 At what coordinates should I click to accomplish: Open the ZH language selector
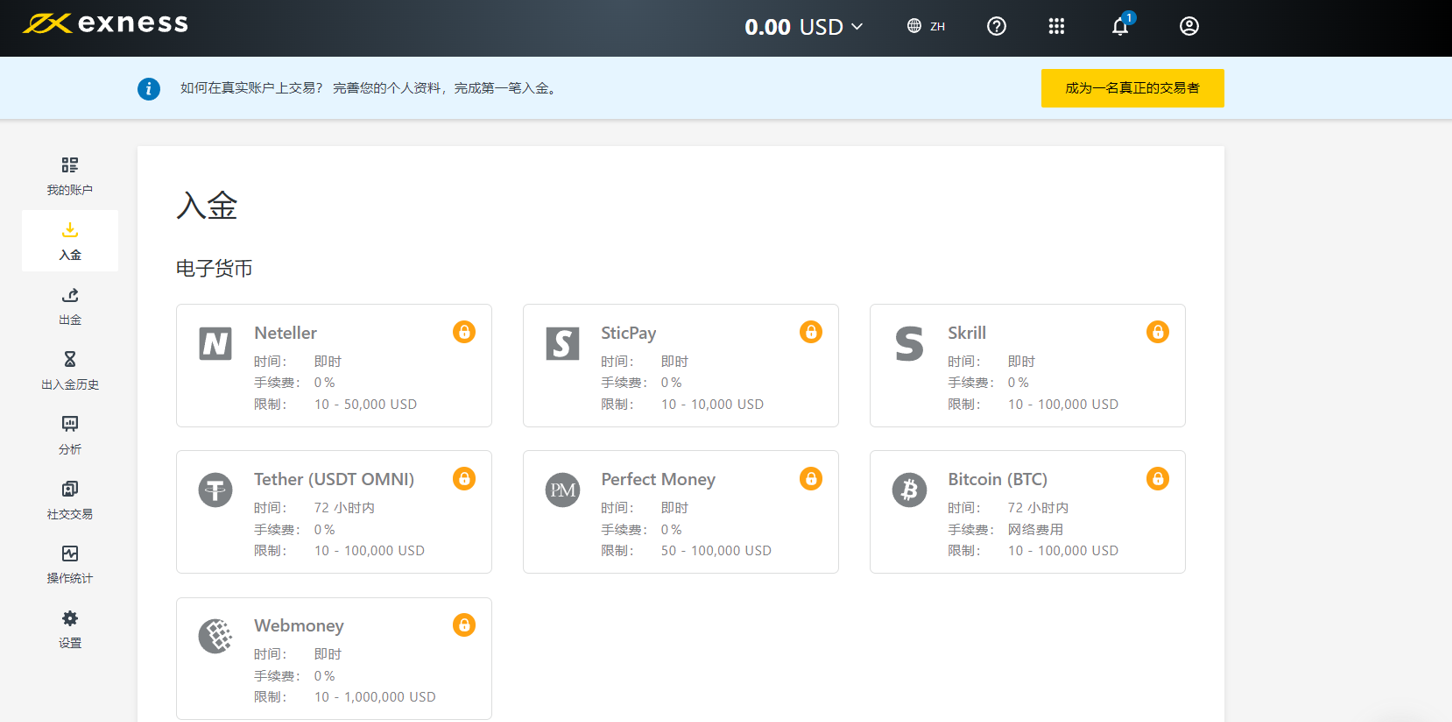(x=926, y=26)
